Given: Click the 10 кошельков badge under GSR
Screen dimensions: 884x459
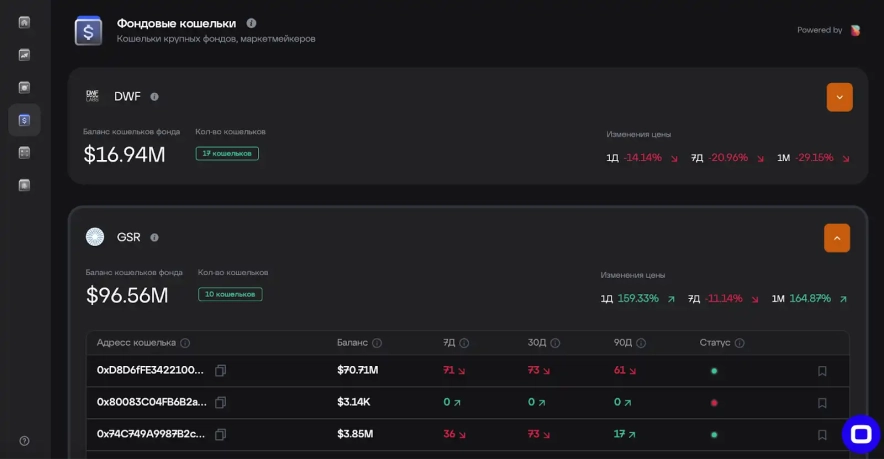Looking at the screenshot, I should pyautogui.click(x=230, y=294).
